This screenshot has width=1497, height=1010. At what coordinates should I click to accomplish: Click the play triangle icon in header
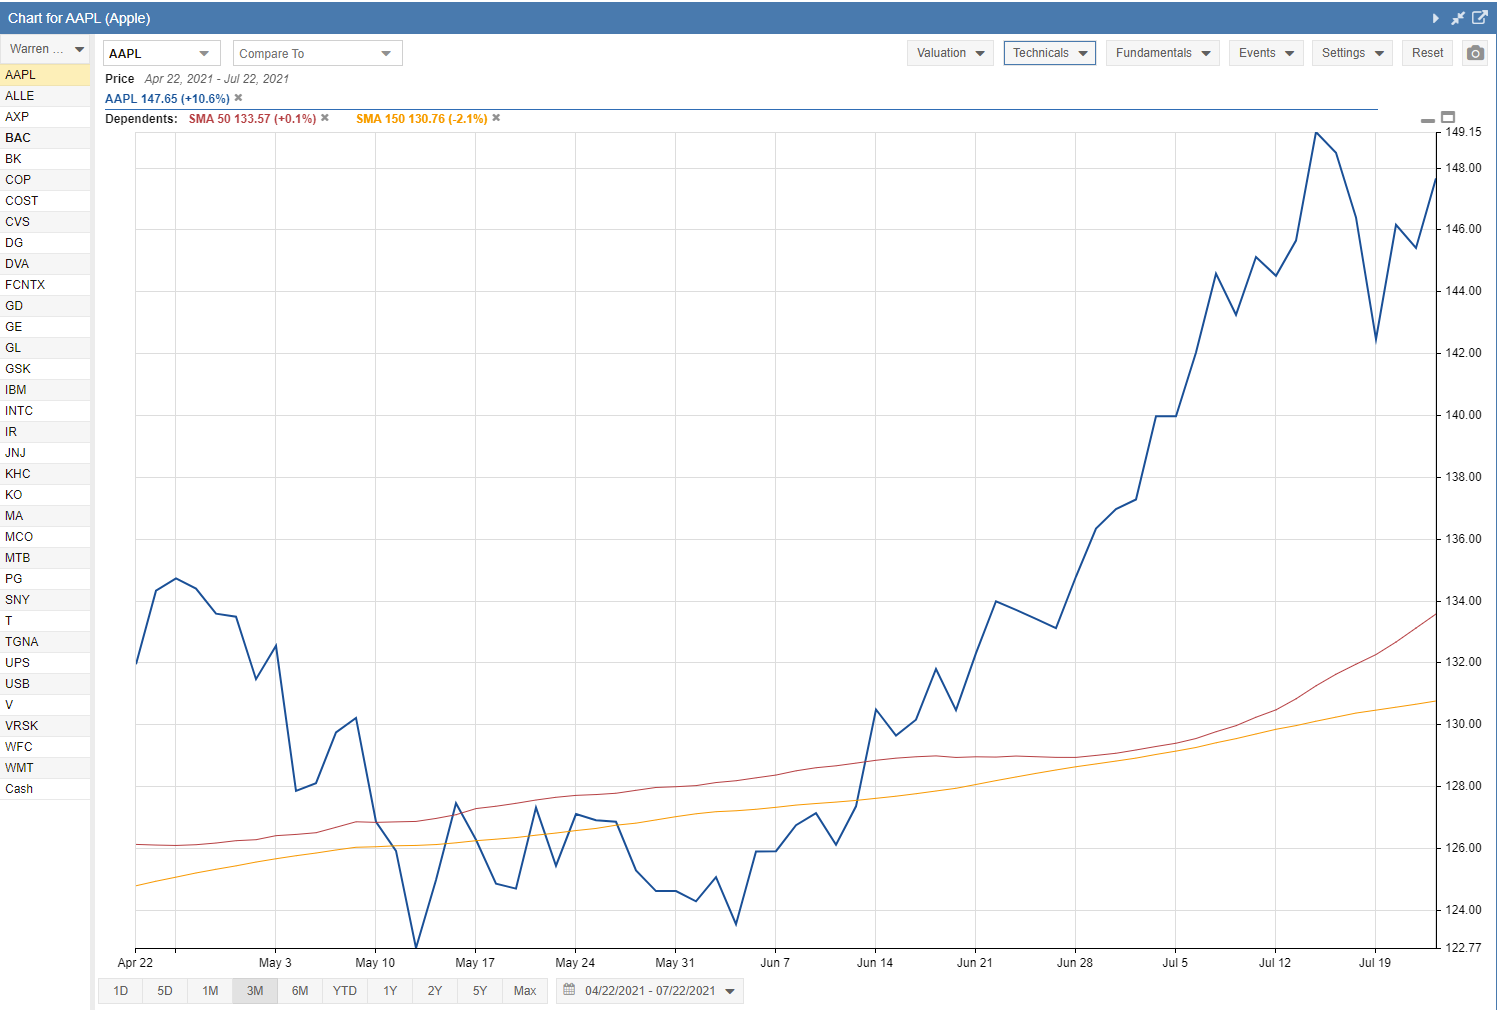(1435, 18)
